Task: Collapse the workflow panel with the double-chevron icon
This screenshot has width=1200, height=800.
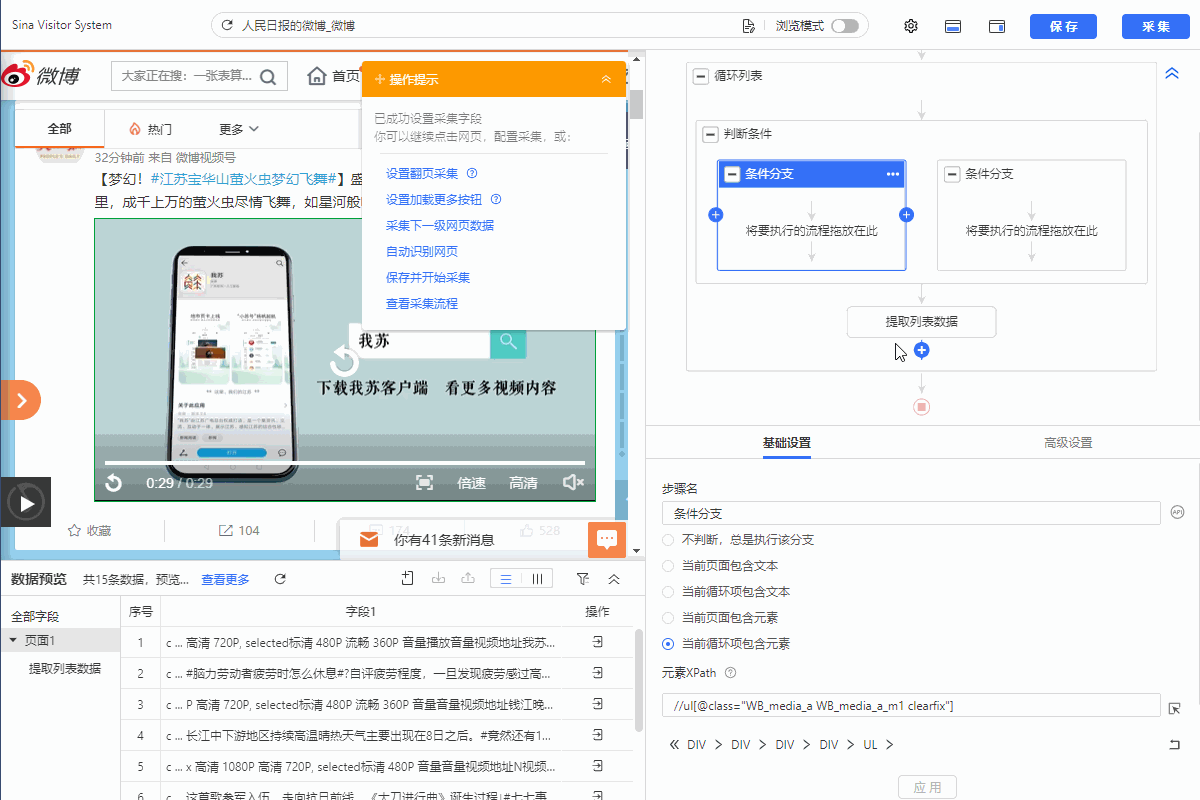Action: (1173, 73)
